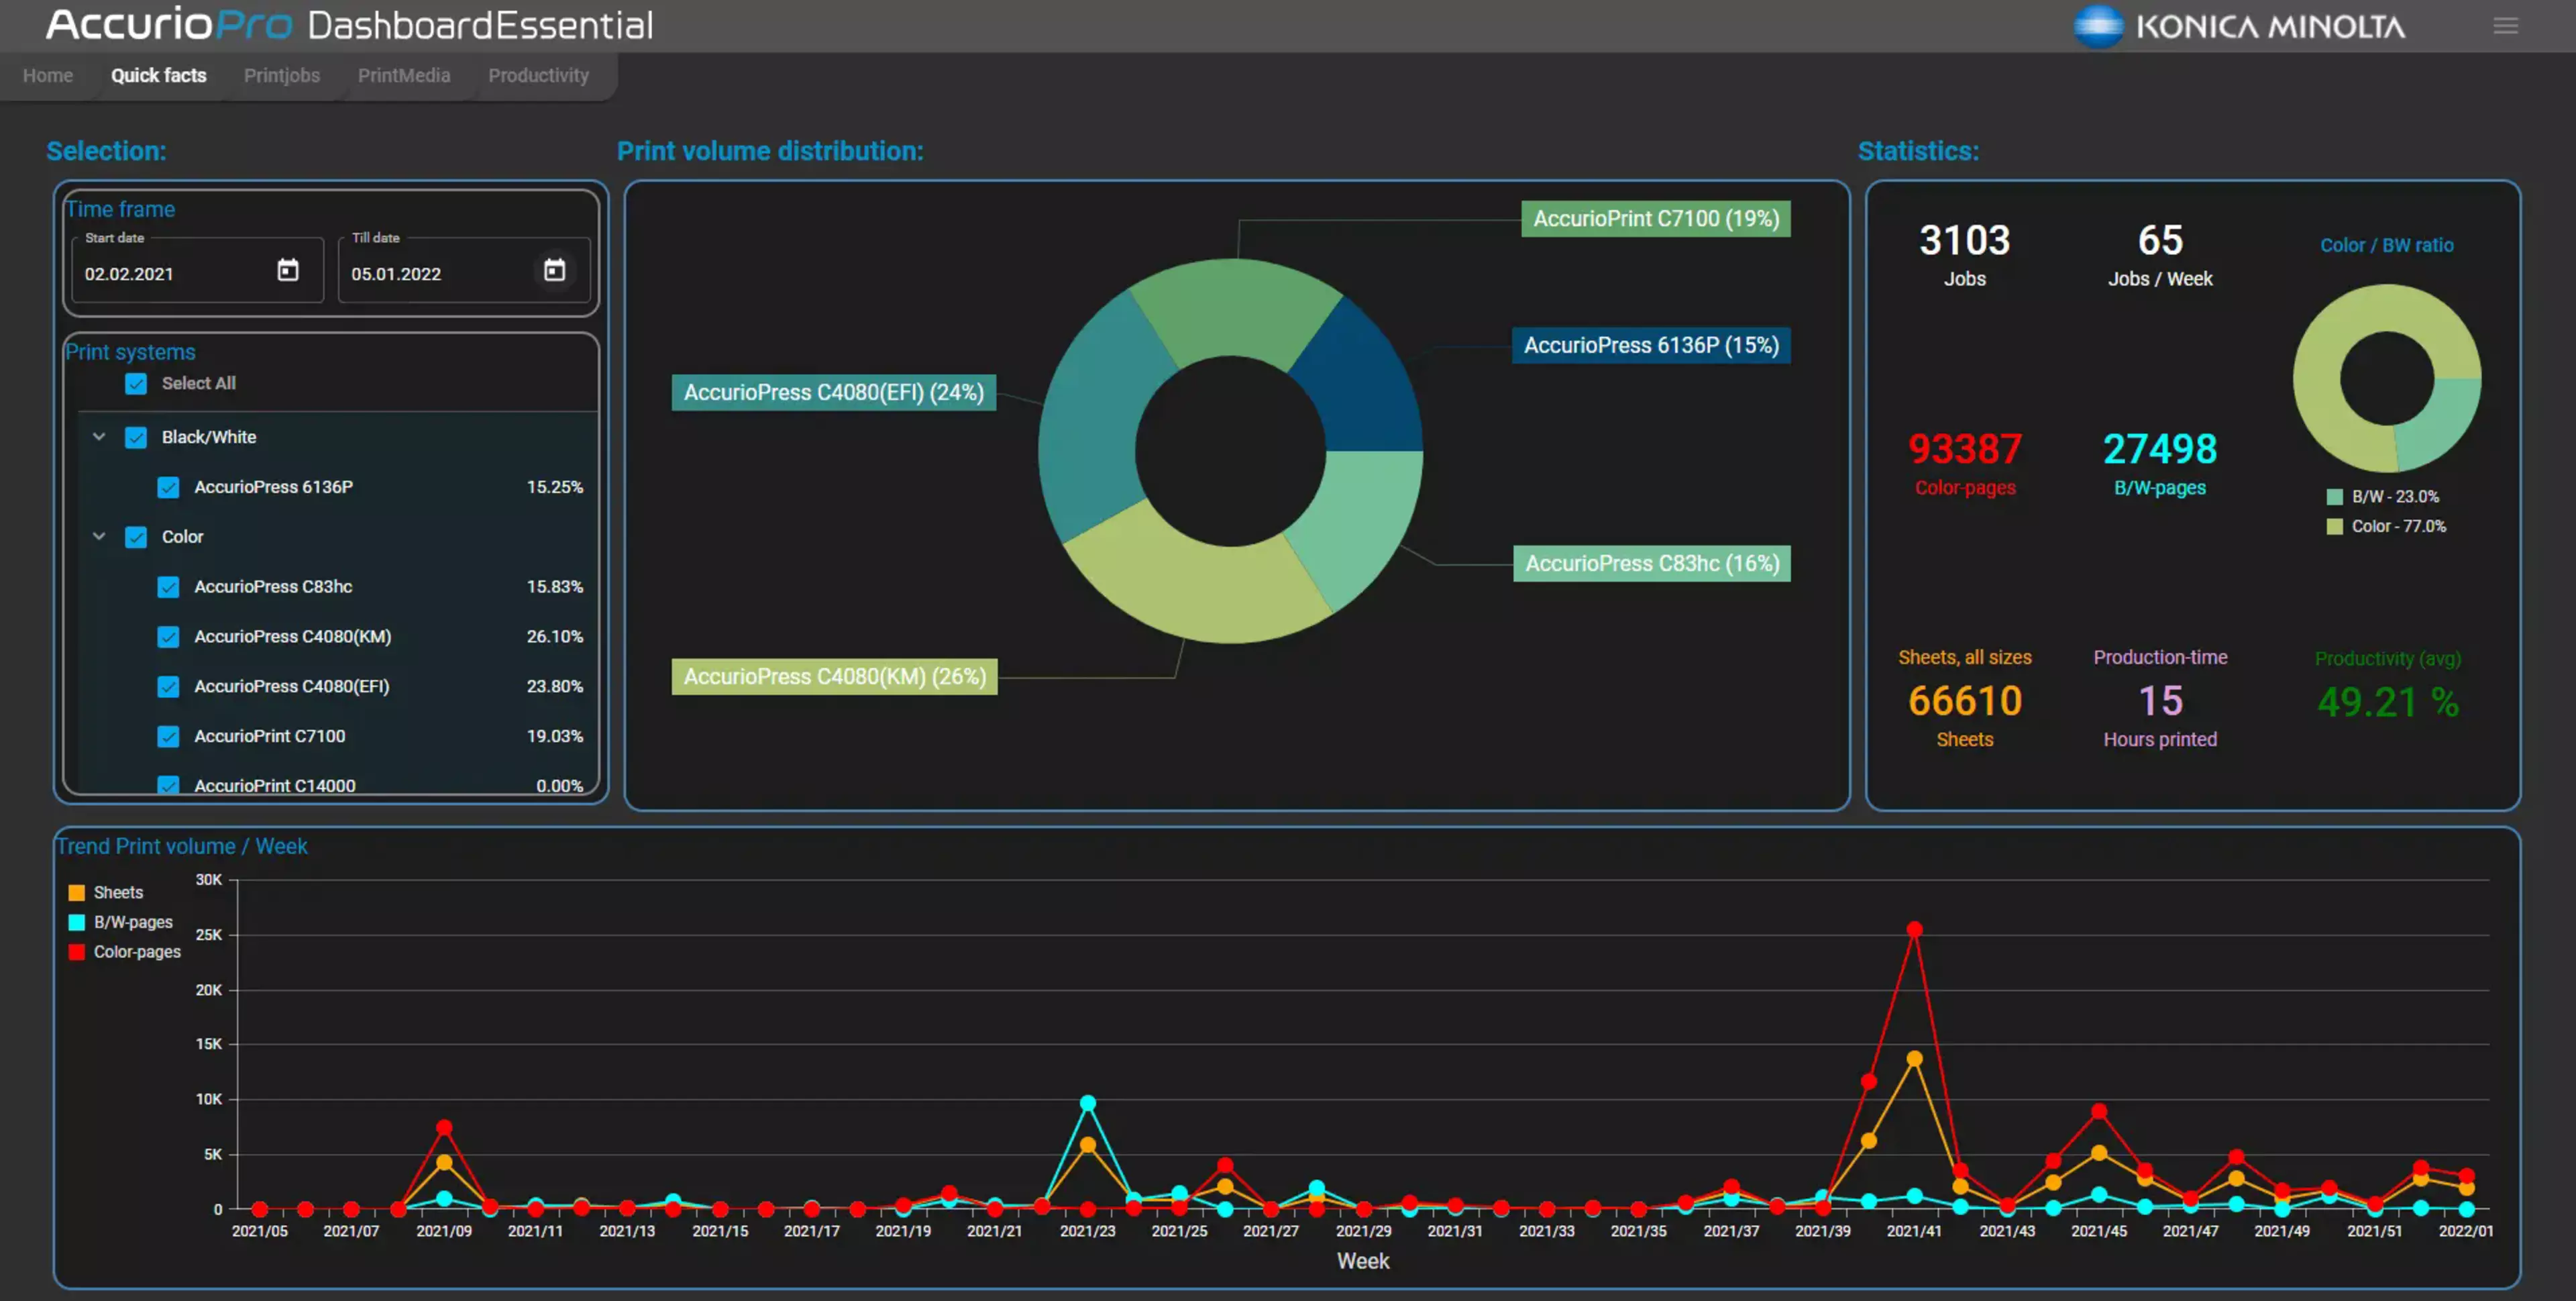Click the Color / BW ratio heading

[x=2386, y=246]
